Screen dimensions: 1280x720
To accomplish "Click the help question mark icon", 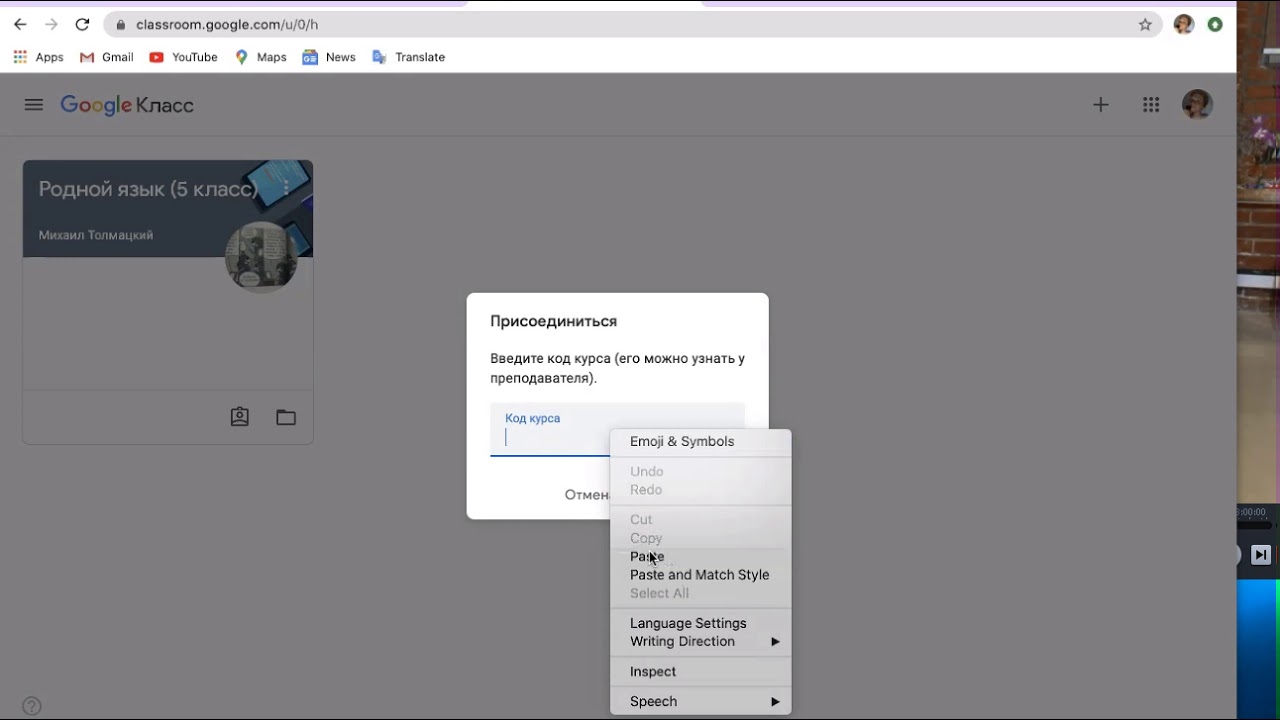I will pyautogui.click(x=32, y=706).
